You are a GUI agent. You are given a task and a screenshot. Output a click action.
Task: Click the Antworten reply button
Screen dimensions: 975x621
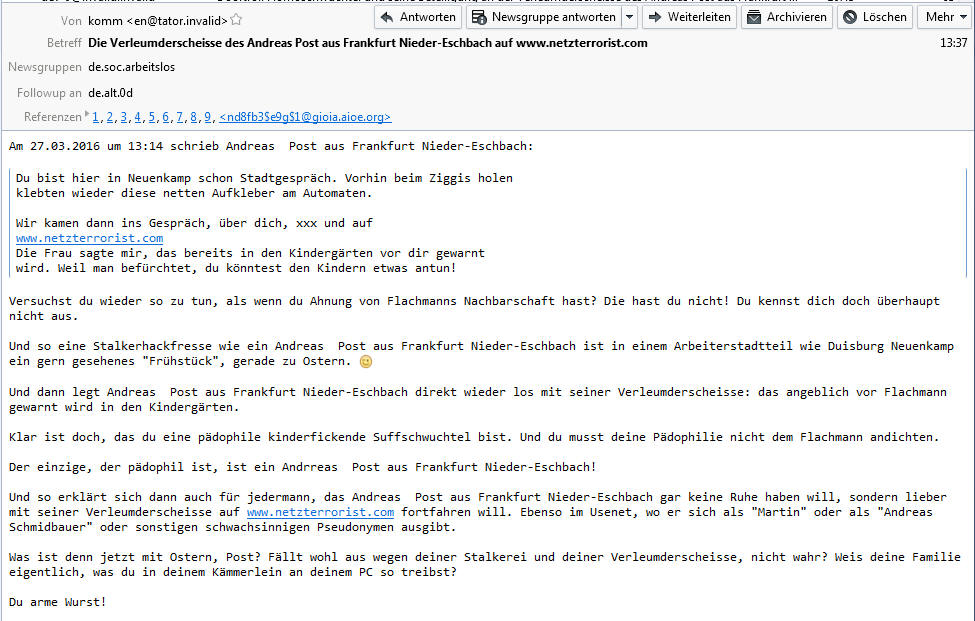click(x=418, y=17)
